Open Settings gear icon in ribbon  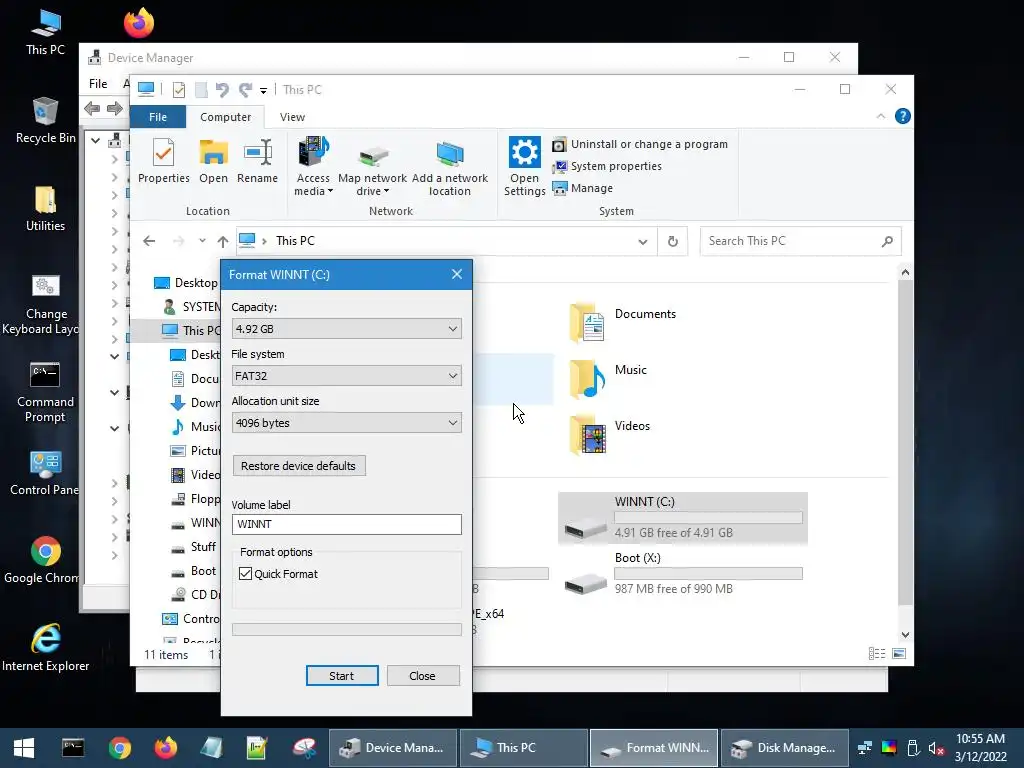click(x=524, y=167)
